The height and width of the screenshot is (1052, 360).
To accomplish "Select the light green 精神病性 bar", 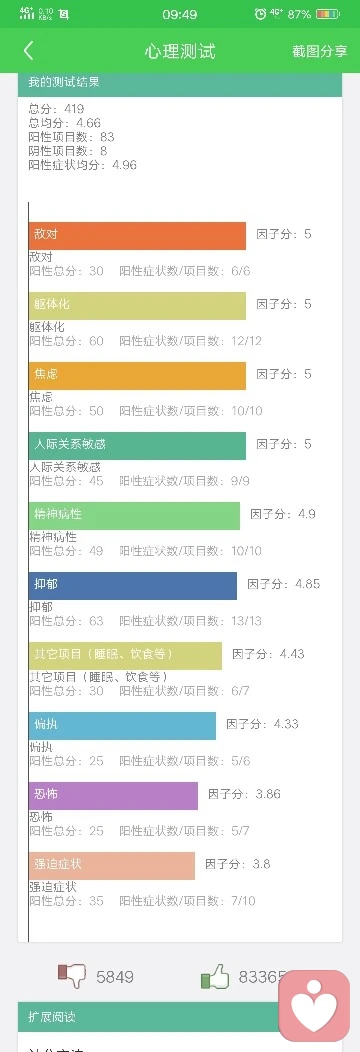I will tap(134, 515).
